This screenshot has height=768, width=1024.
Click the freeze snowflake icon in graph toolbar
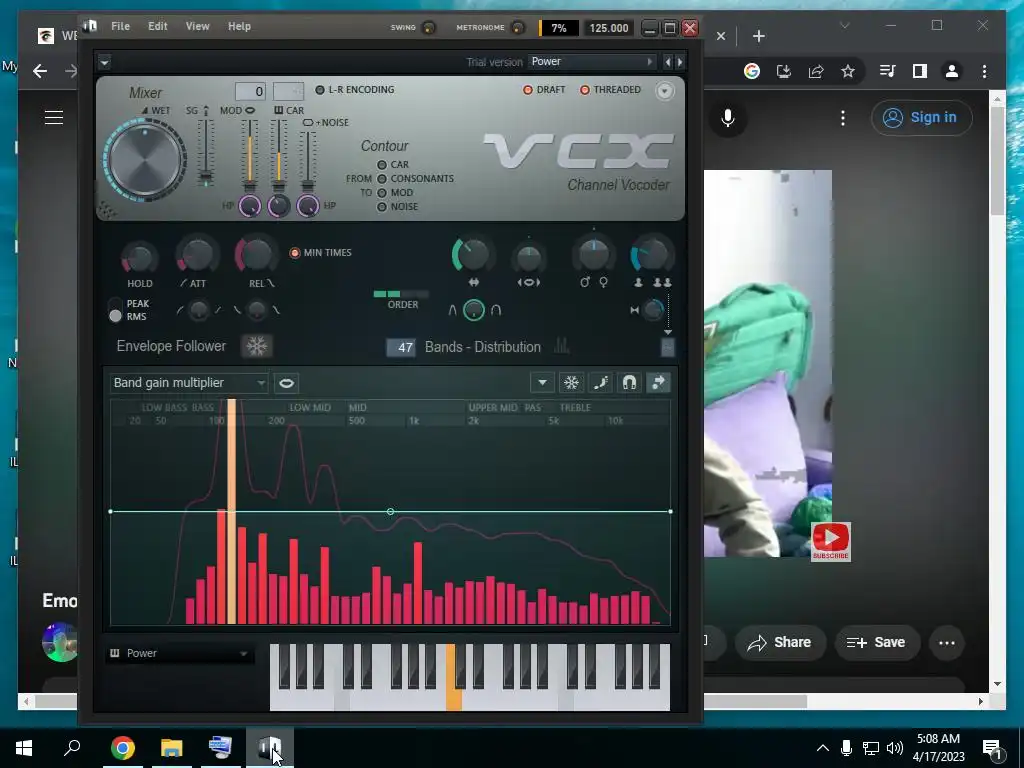(571, 383)
